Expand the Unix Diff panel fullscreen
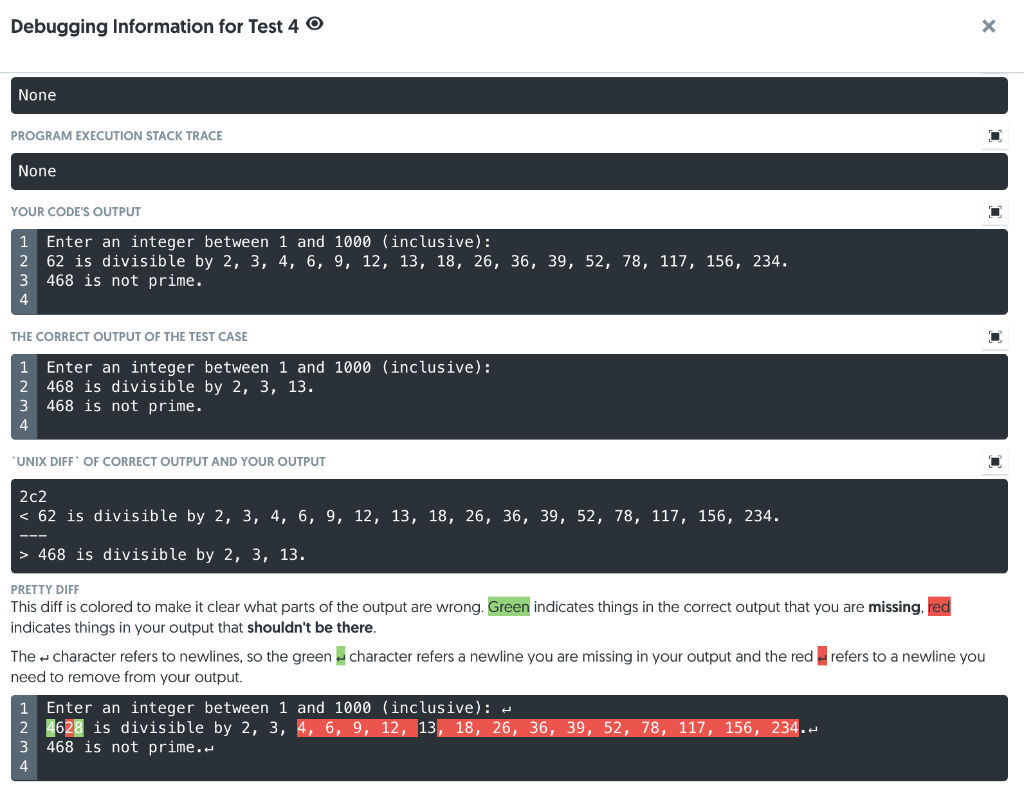 tap(994, 461)
